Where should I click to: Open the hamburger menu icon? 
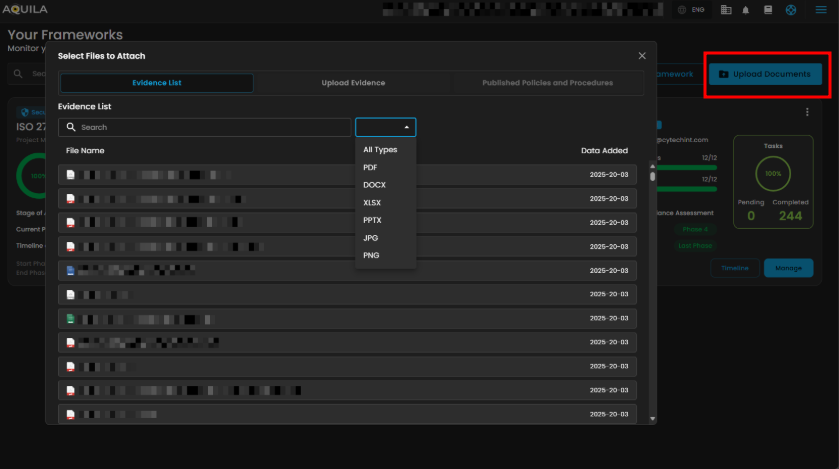(x=821, y=10)
